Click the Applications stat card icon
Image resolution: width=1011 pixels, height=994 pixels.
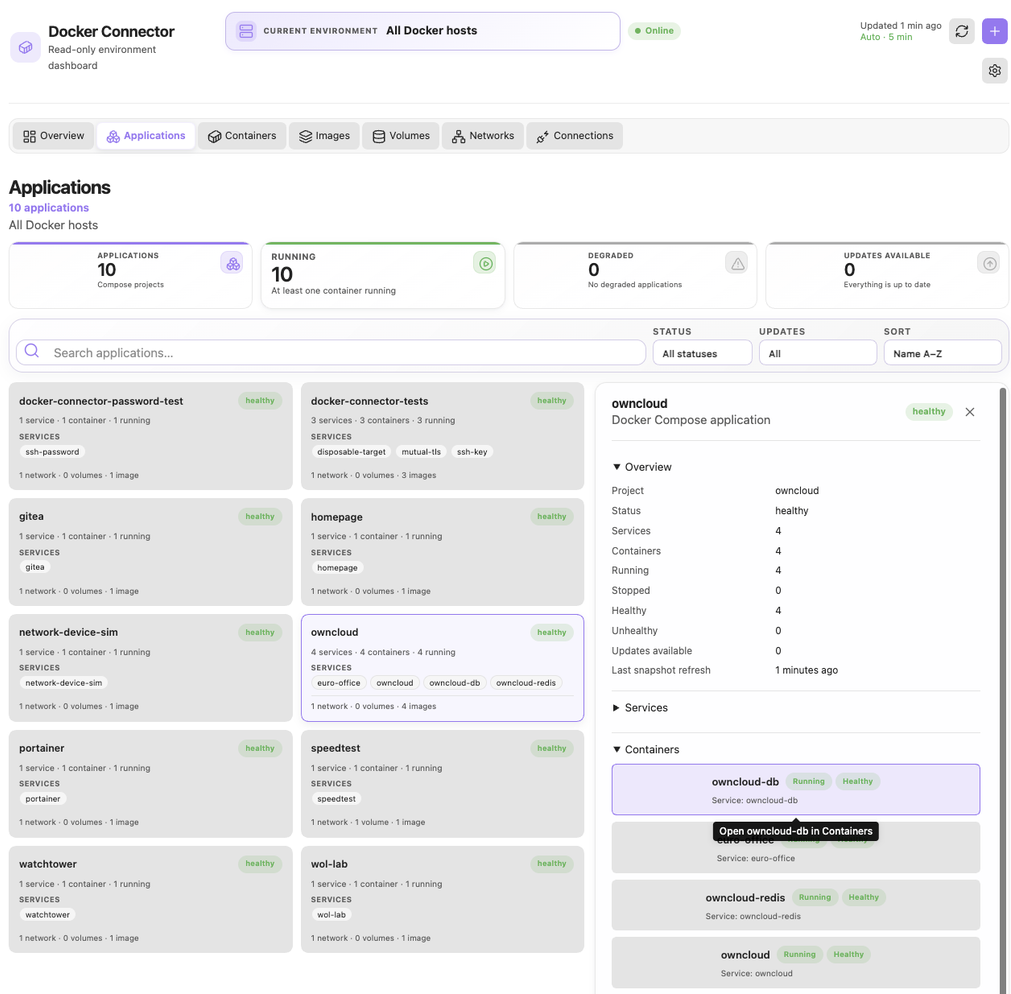tap(233, 264)
